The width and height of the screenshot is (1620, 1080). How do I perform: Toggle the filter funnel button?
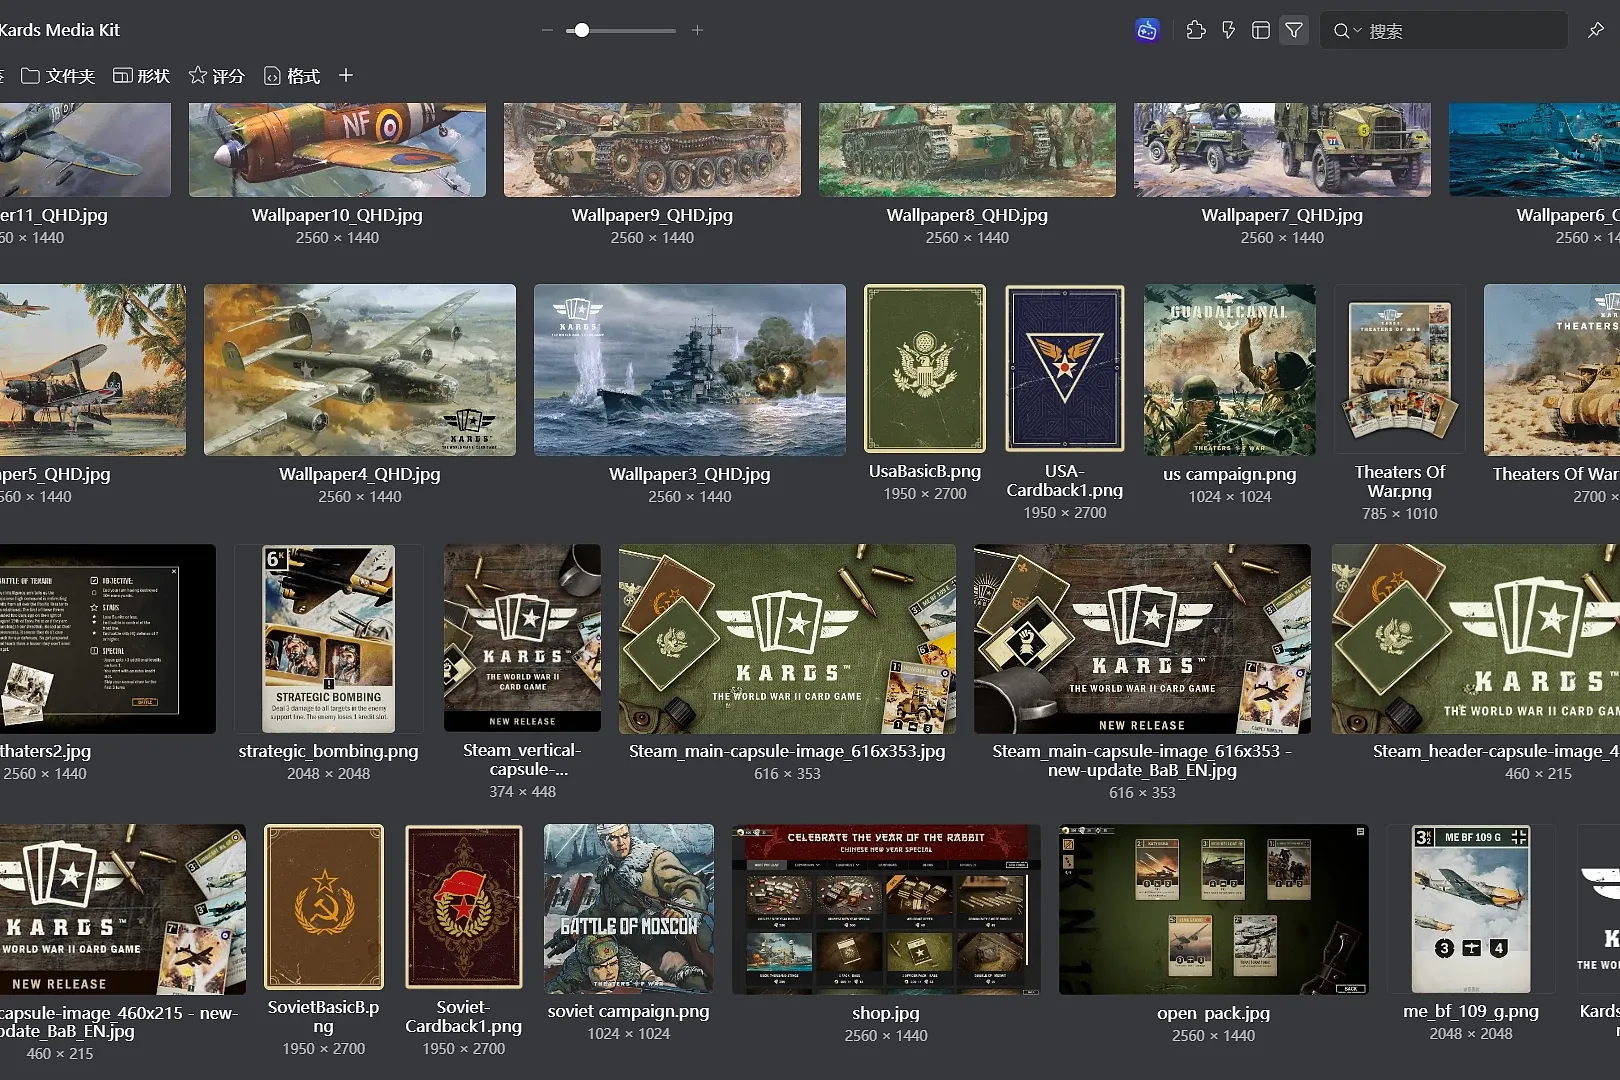tap(1294, 31)
